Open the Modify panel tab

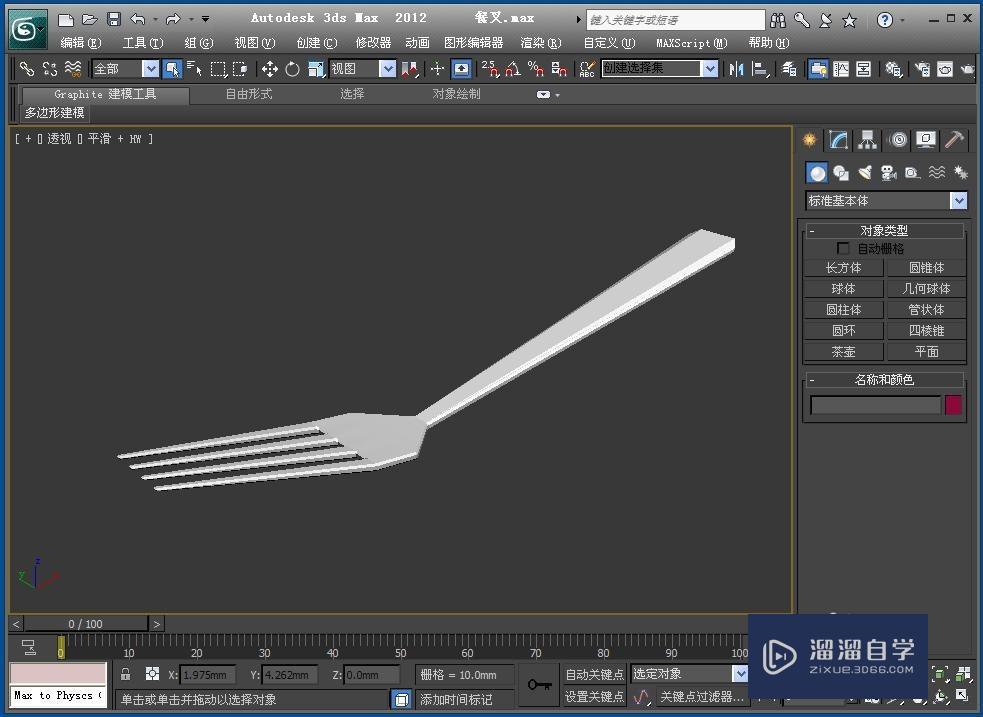[838, 140]
